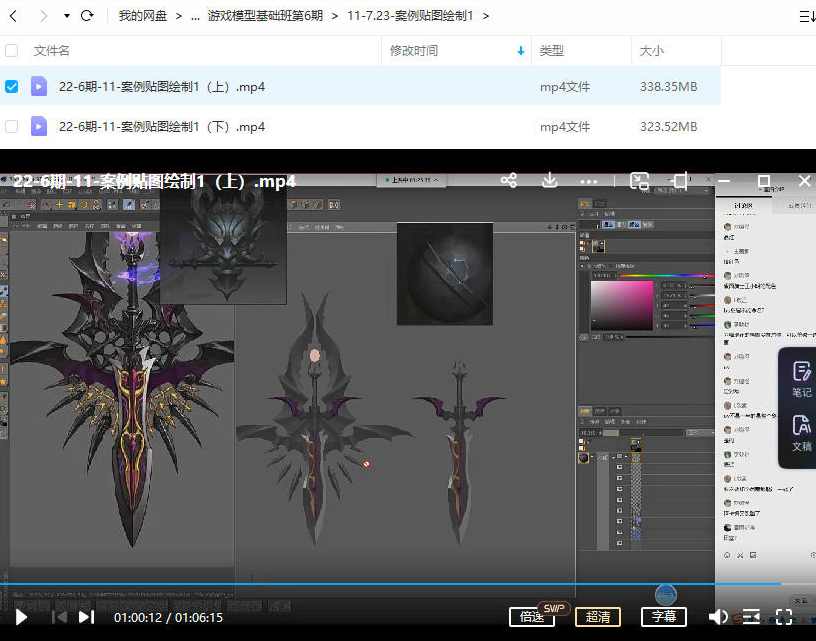Open the 倍速 playback speed menu
The width and height of the screenshot is (816, 641).
pos(531,618)
